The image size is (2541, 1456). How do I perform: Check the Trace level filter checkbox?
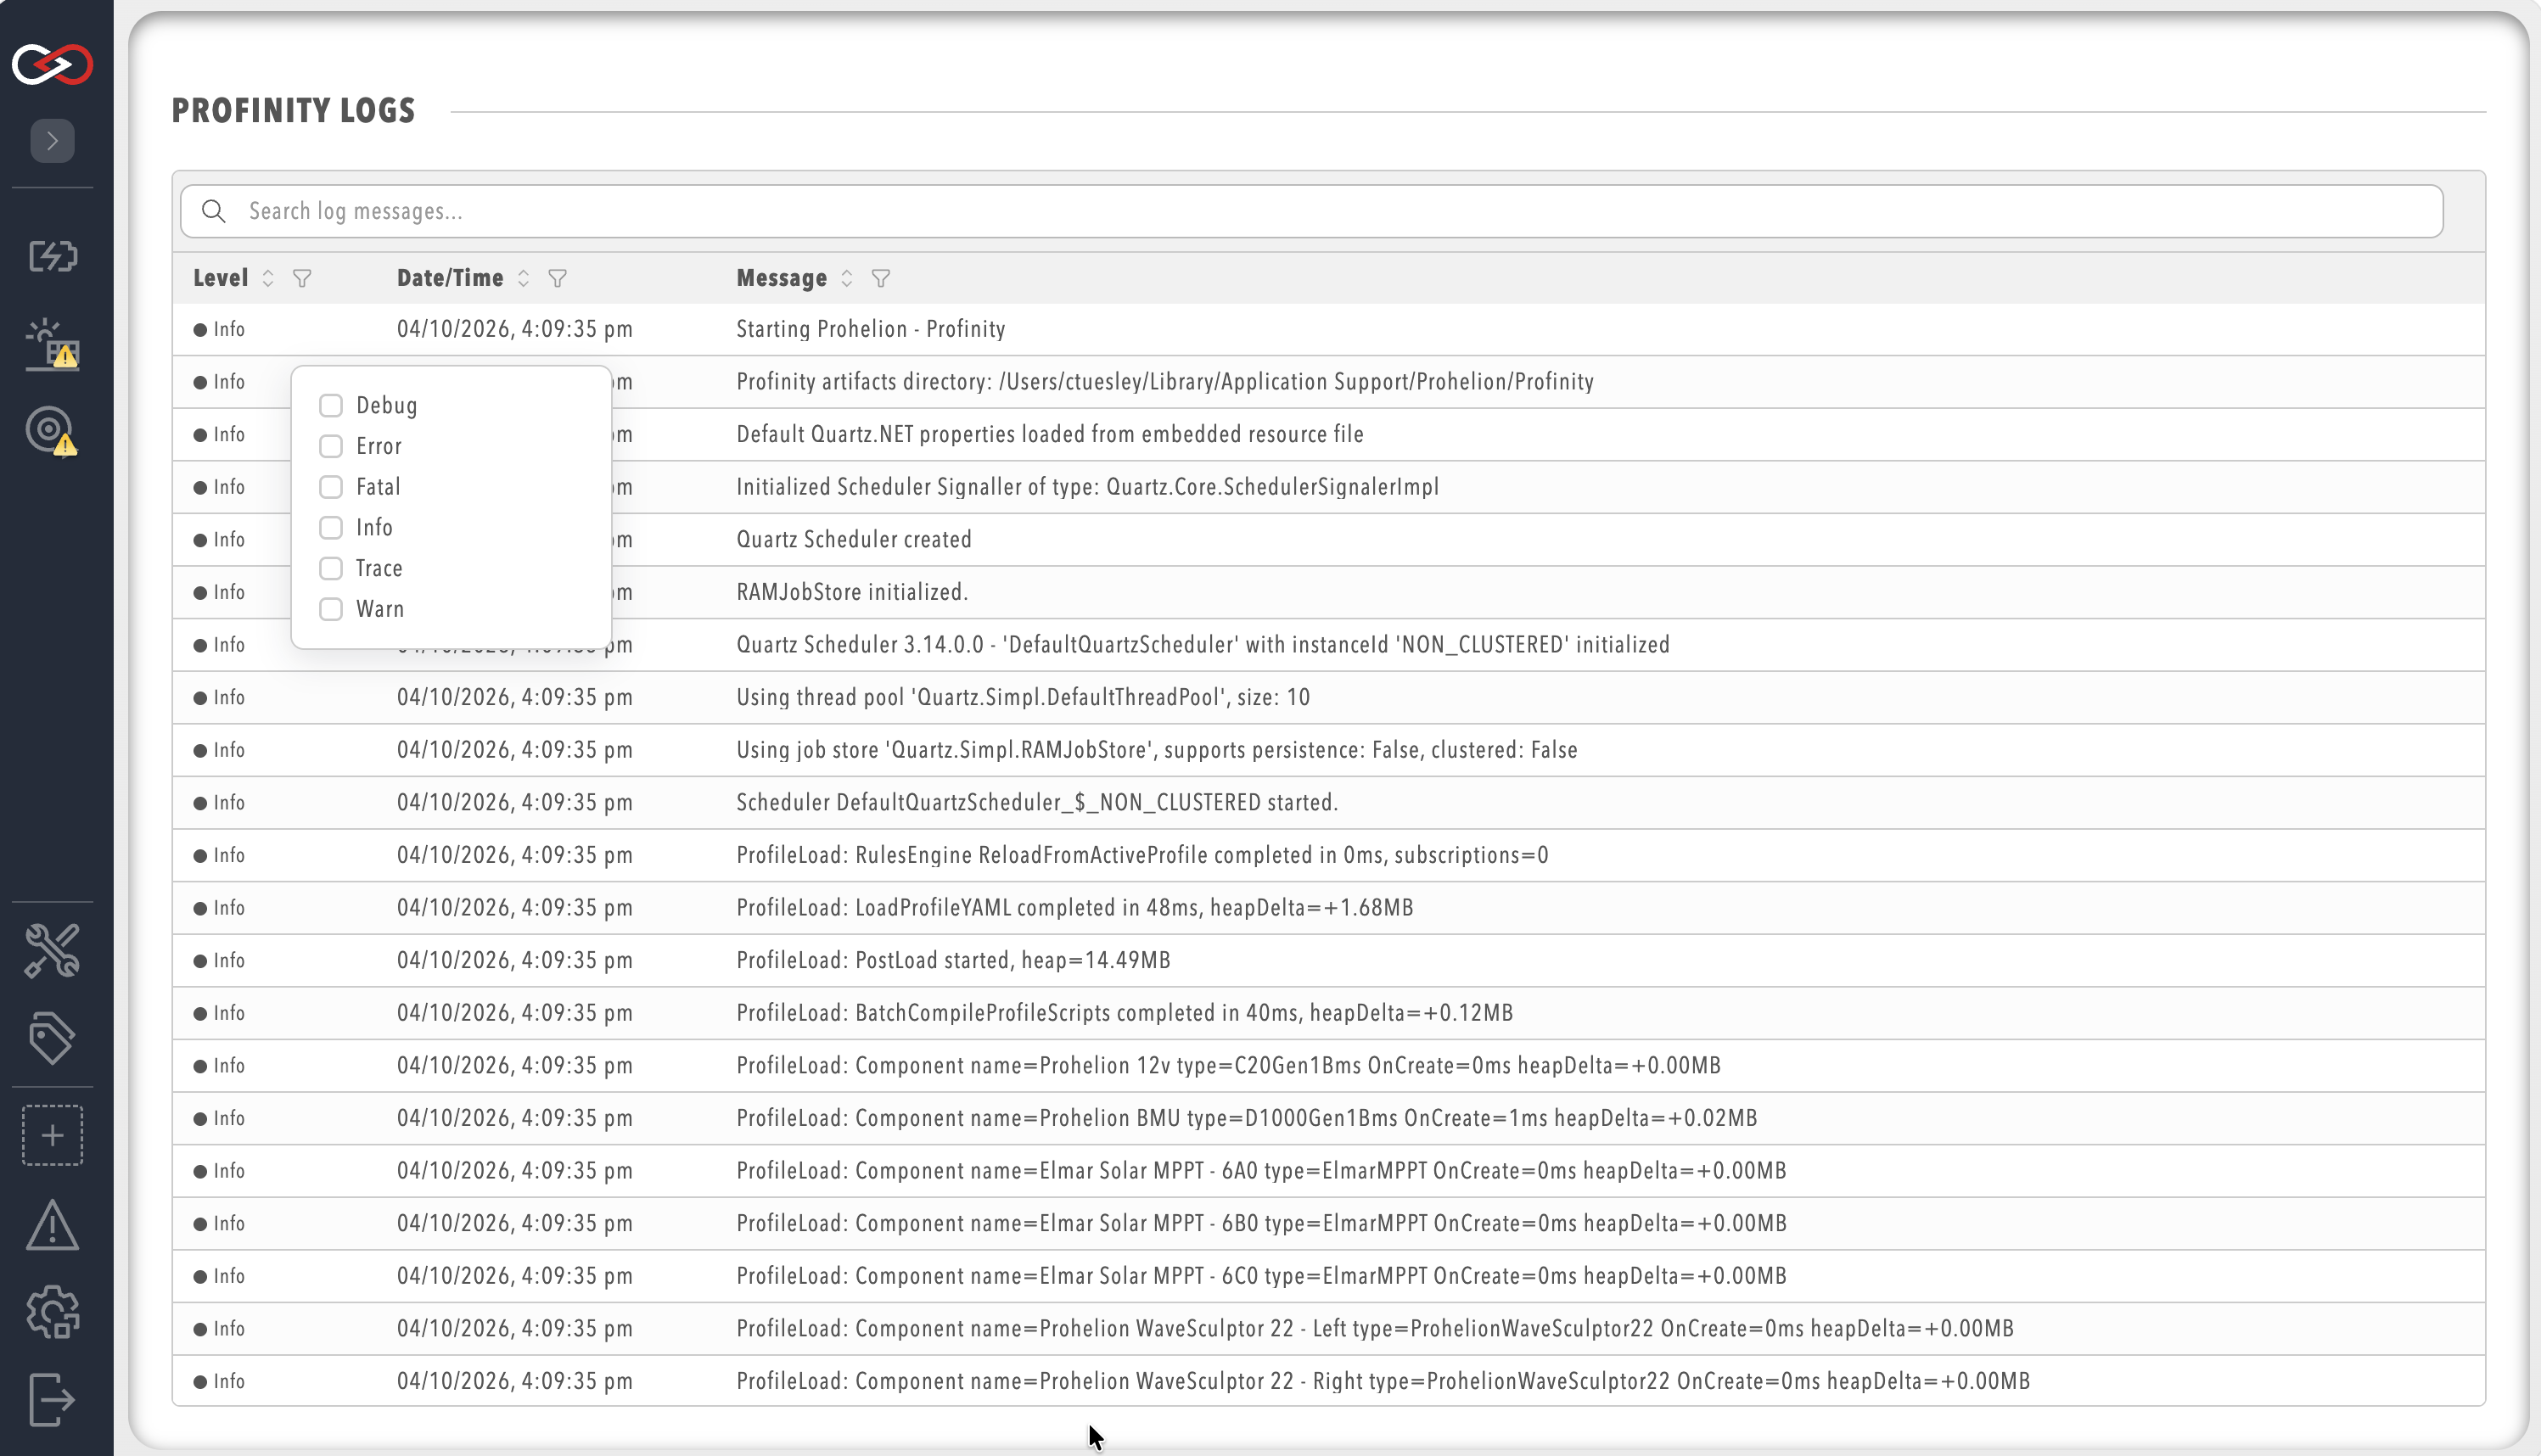click(331, 569)
